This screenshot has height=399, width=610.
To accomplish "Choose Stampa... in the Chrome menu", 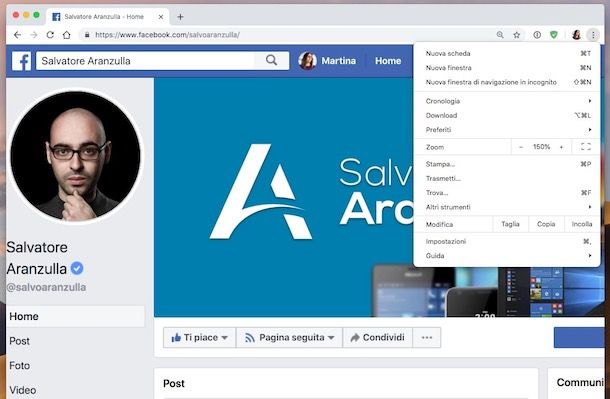I will (x=507, y=164).
